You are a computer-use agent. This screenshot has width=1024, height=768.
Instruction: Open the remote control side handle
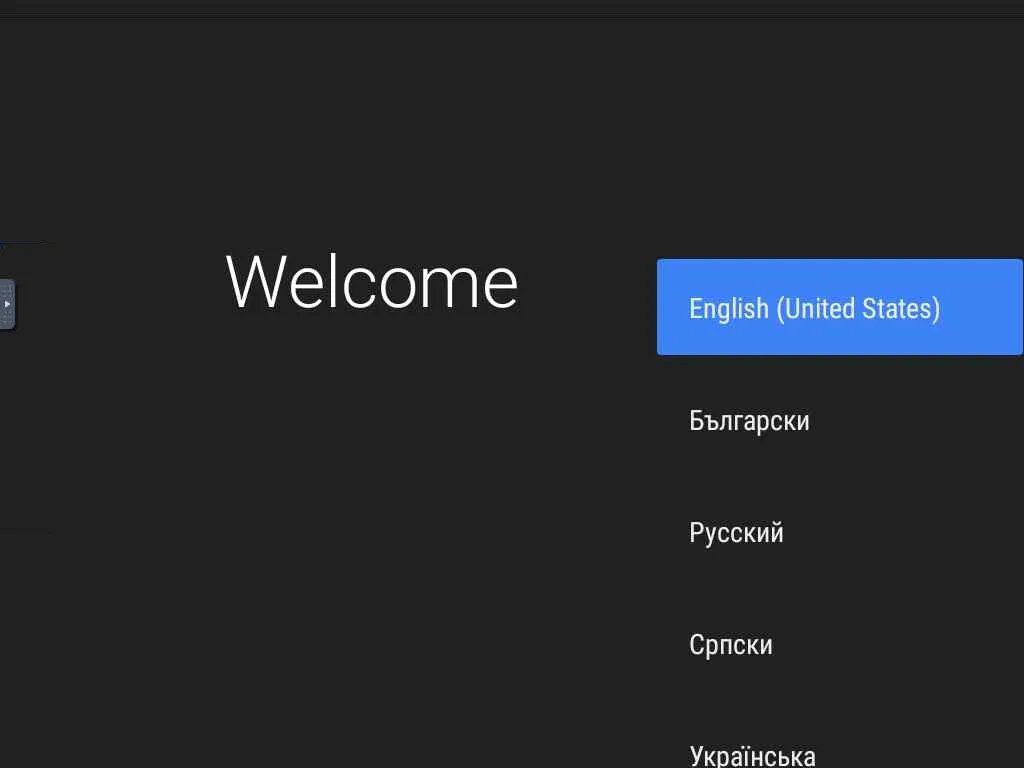pos(7,304)
